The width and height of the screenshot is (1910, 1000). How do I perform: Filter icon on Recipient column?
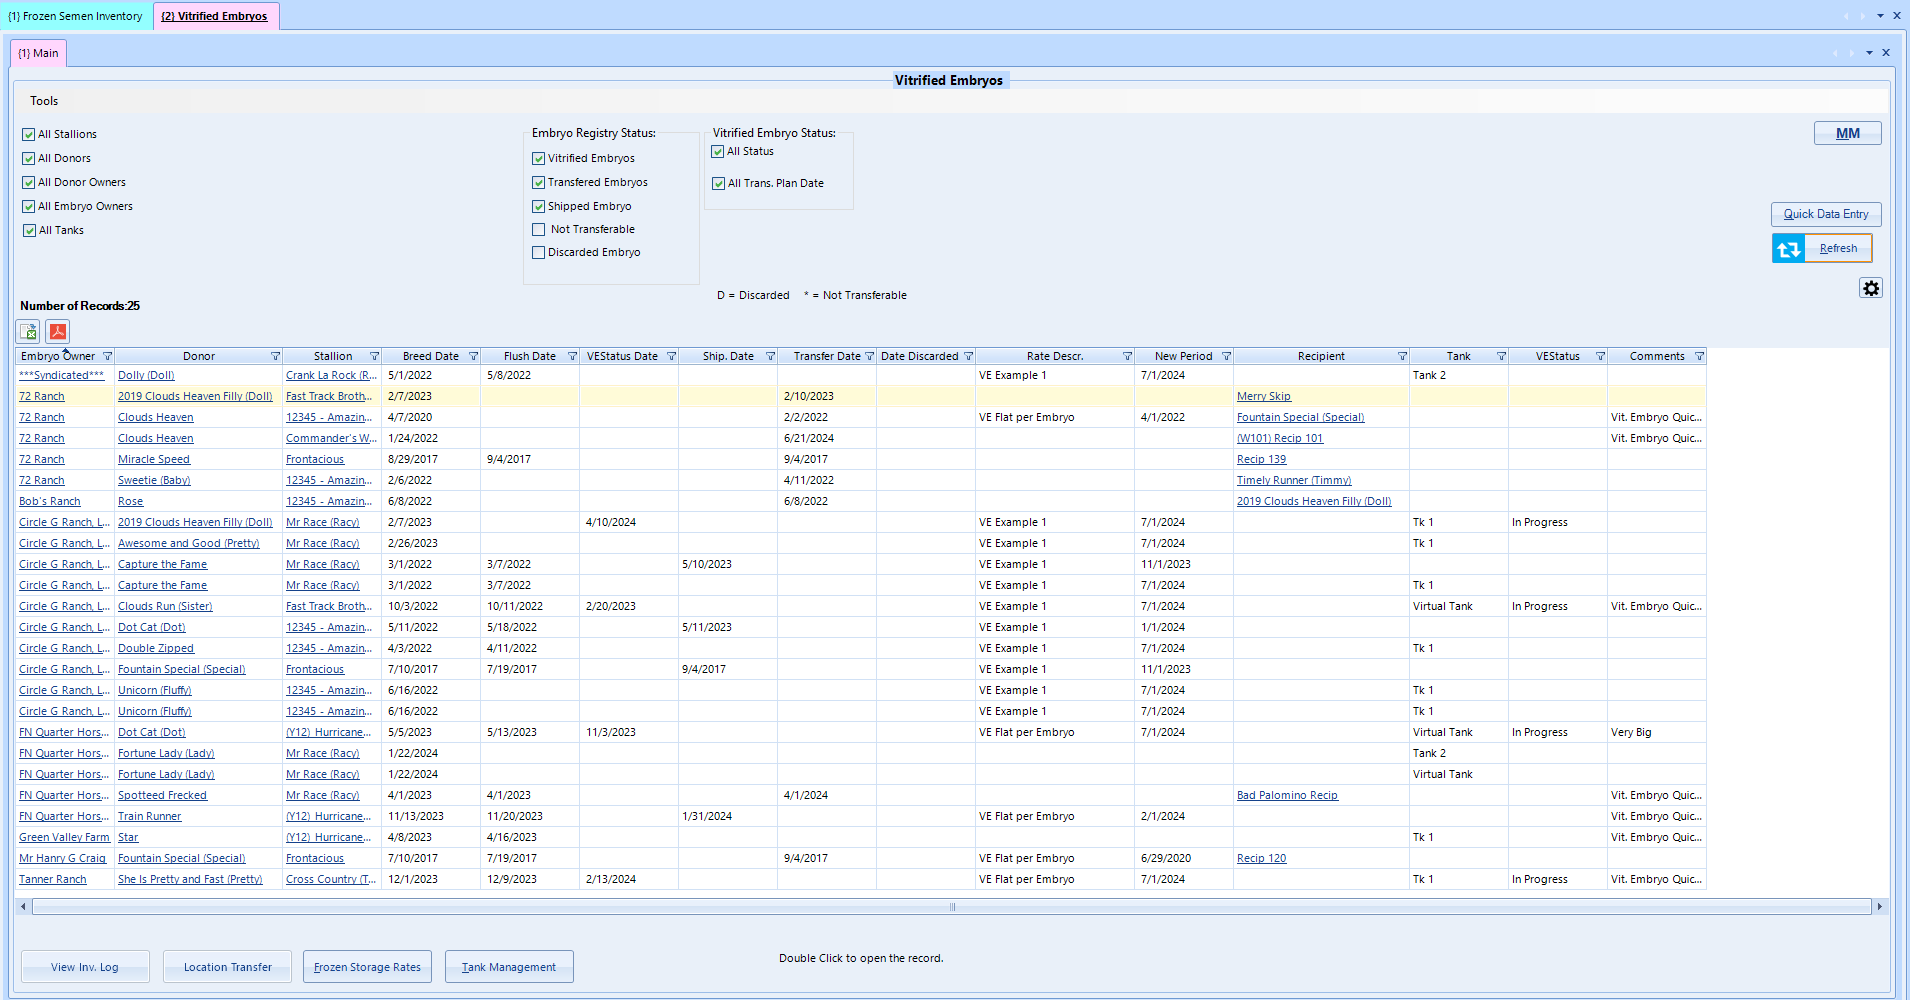click(1403, 357)
